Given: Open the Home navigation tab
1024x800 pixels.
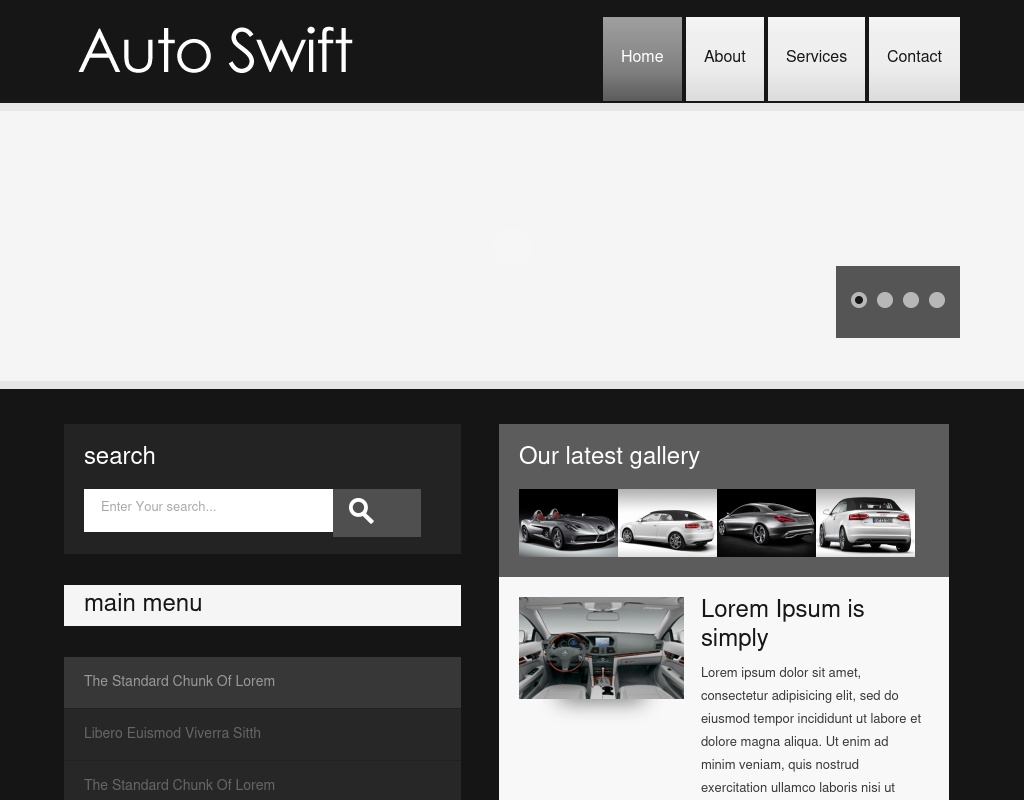Looking at the screenshot, I should (642, 58).
